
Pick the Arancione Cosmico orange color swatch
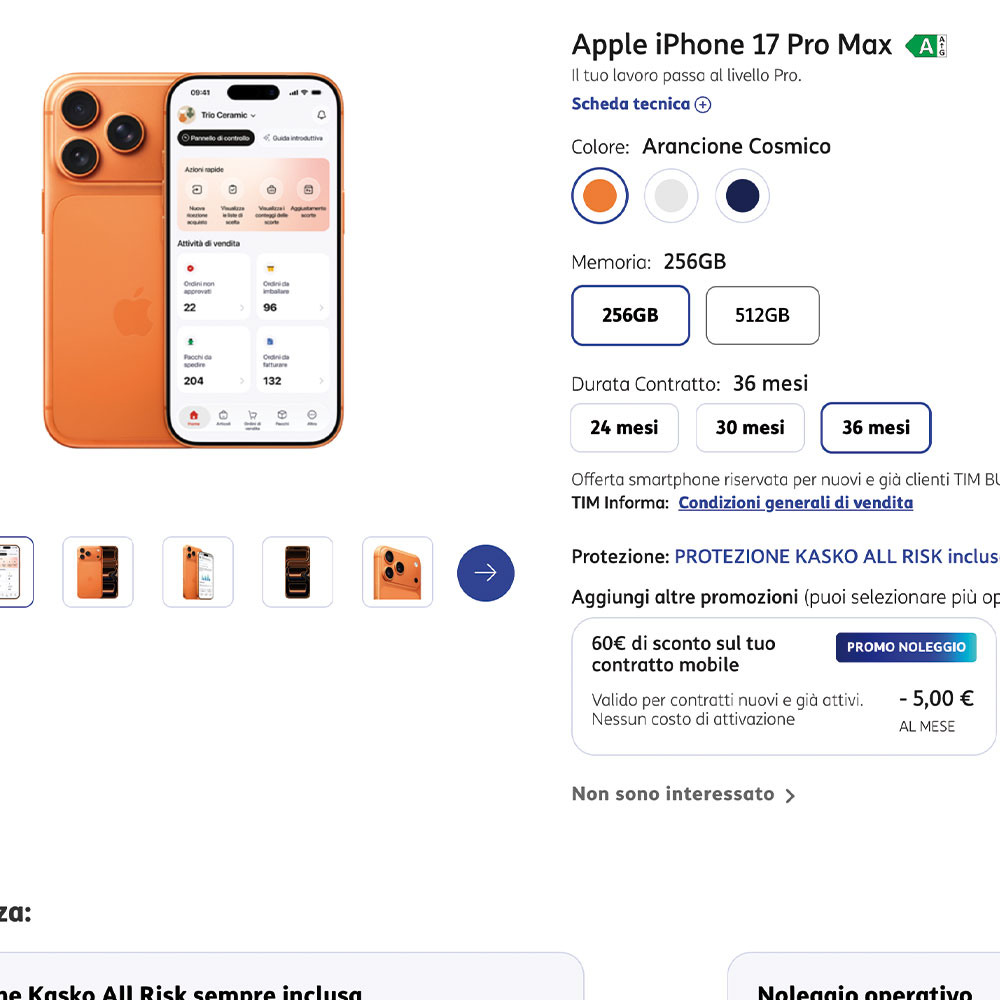[x=600, y=196]
